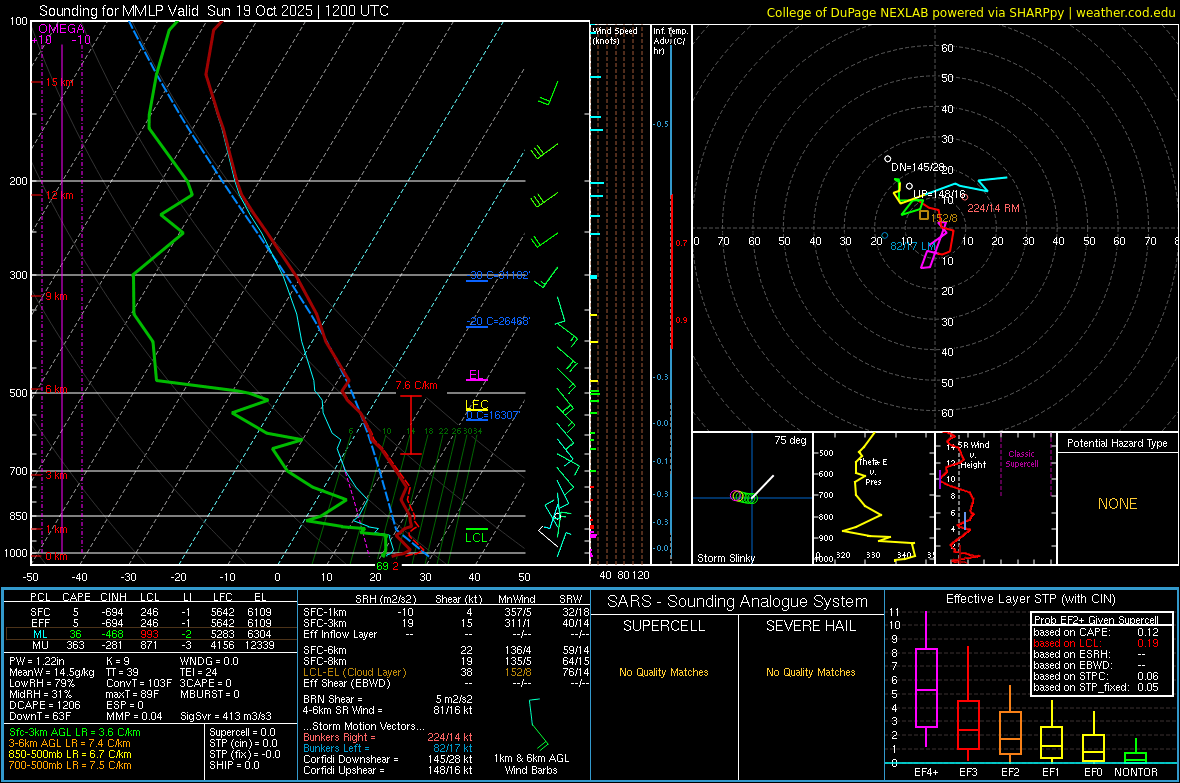Click the NONE hazard type text
Screen dimensions: 1180x783
point(1117,504)
